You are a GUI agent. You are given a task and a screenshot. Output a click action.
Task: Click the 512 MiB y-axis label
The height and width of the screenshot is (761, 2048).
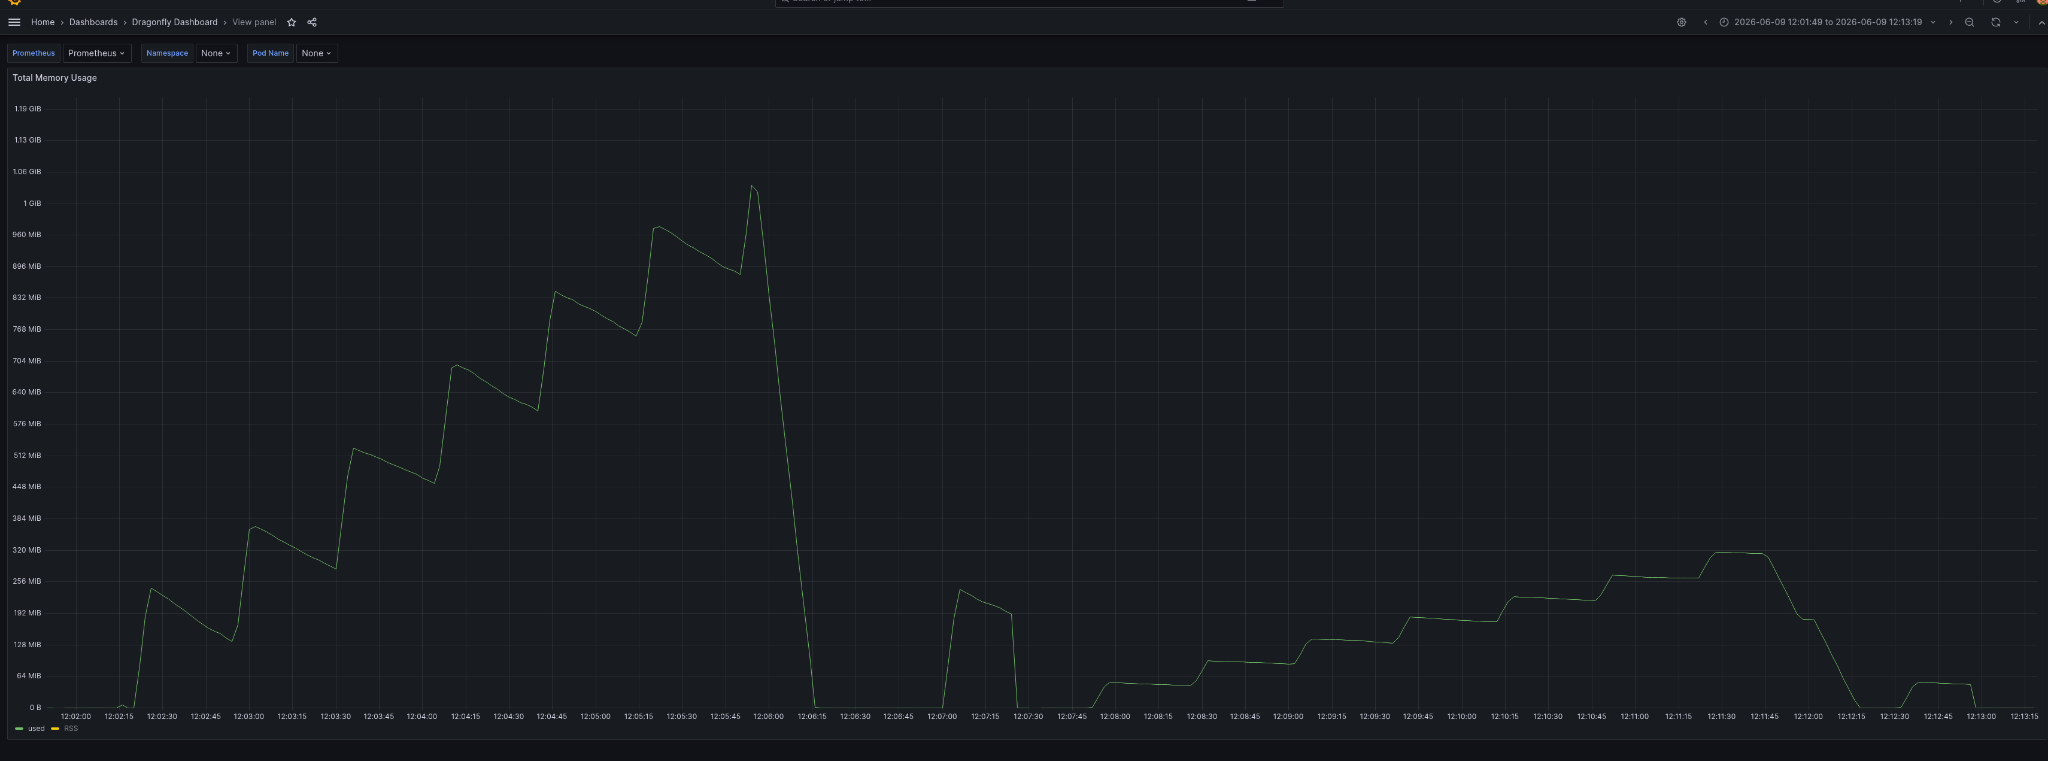28,455
